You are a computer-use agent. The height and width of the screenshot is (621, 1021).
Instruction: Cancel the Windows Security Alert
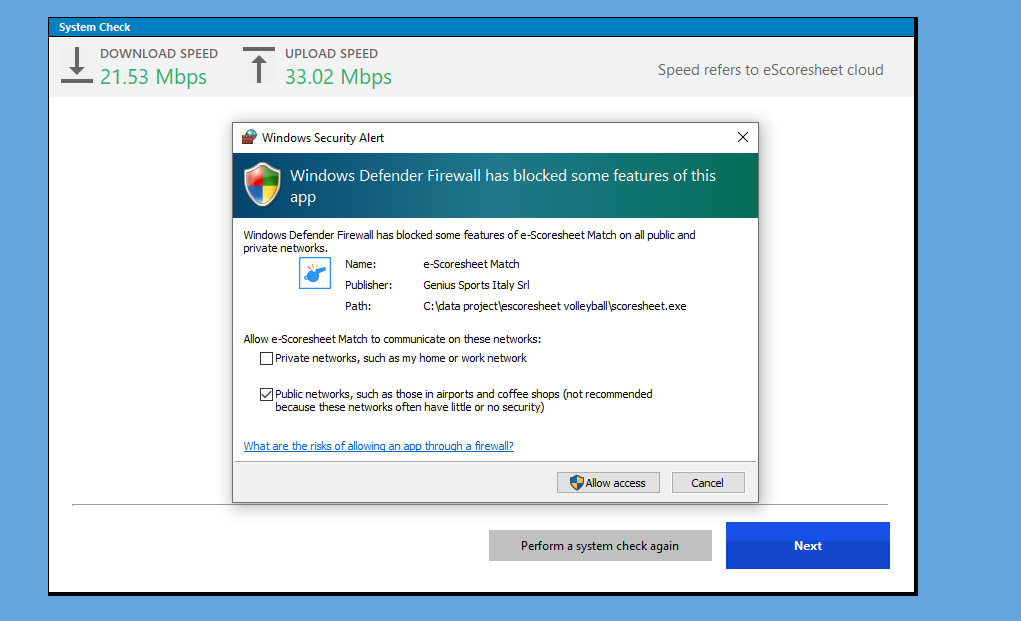point(708,483)
